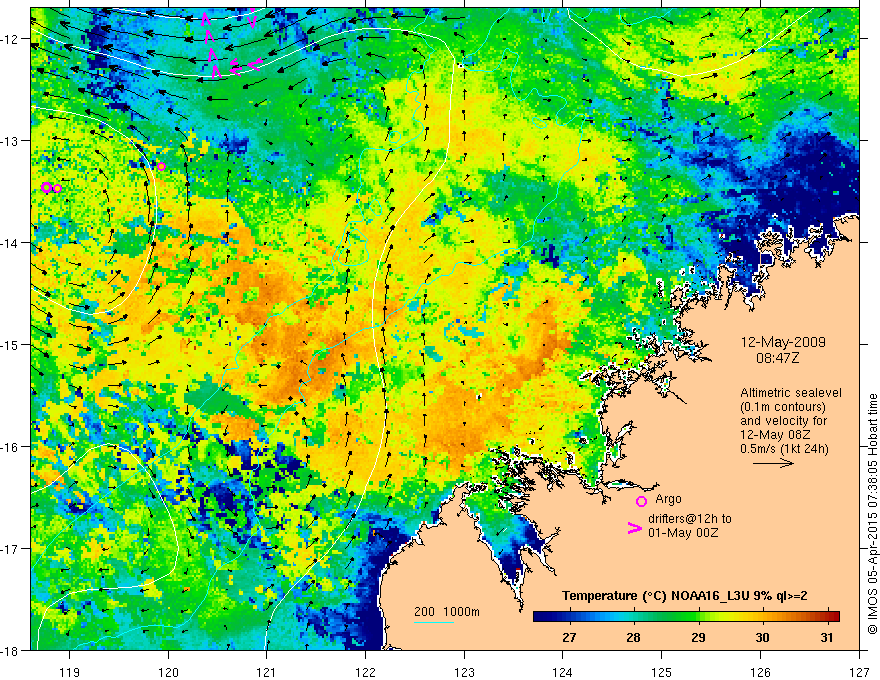This screenshot has width=880, height=680.
Task: Select the bold Argo float circle near 118.8°E
Action: (46, 187)
